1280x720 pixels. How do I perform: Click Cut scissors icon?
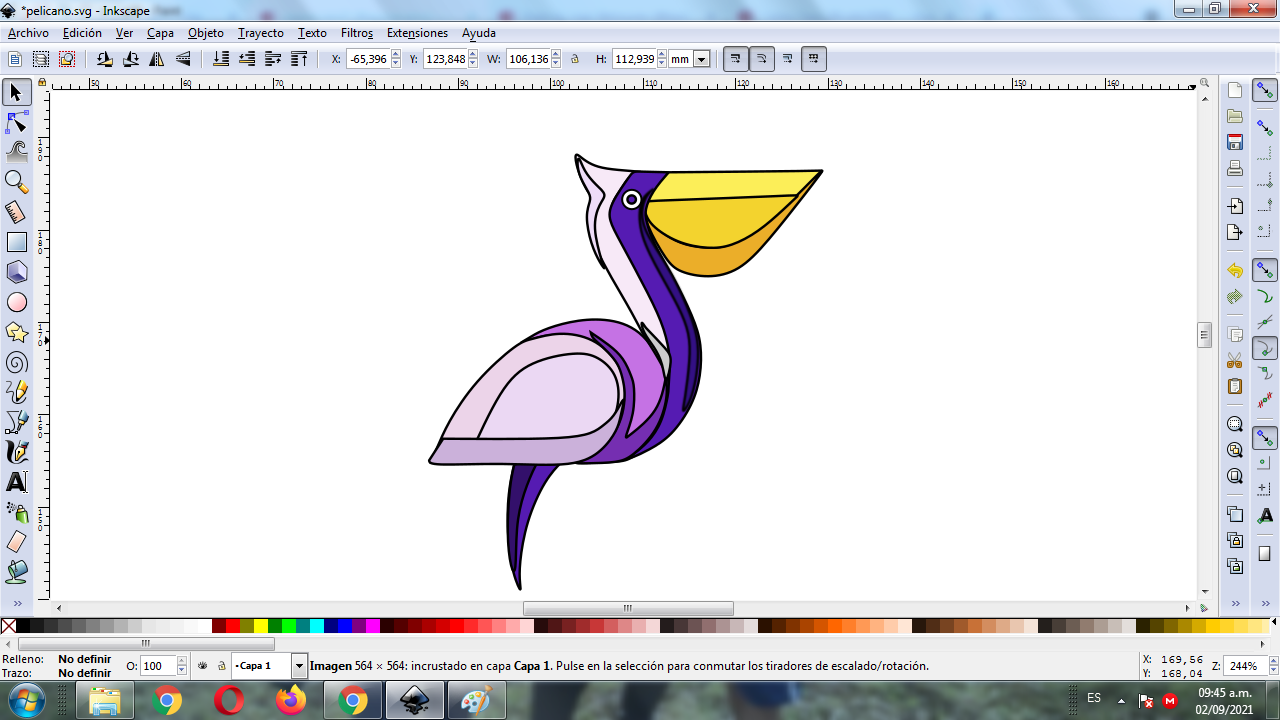(1235, 360)
